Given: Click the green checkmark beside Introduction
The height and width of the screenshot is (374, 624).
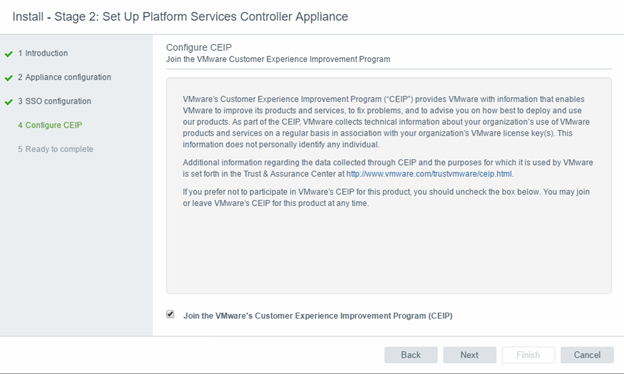Looking at the screenshot, I should pos(9,54).
